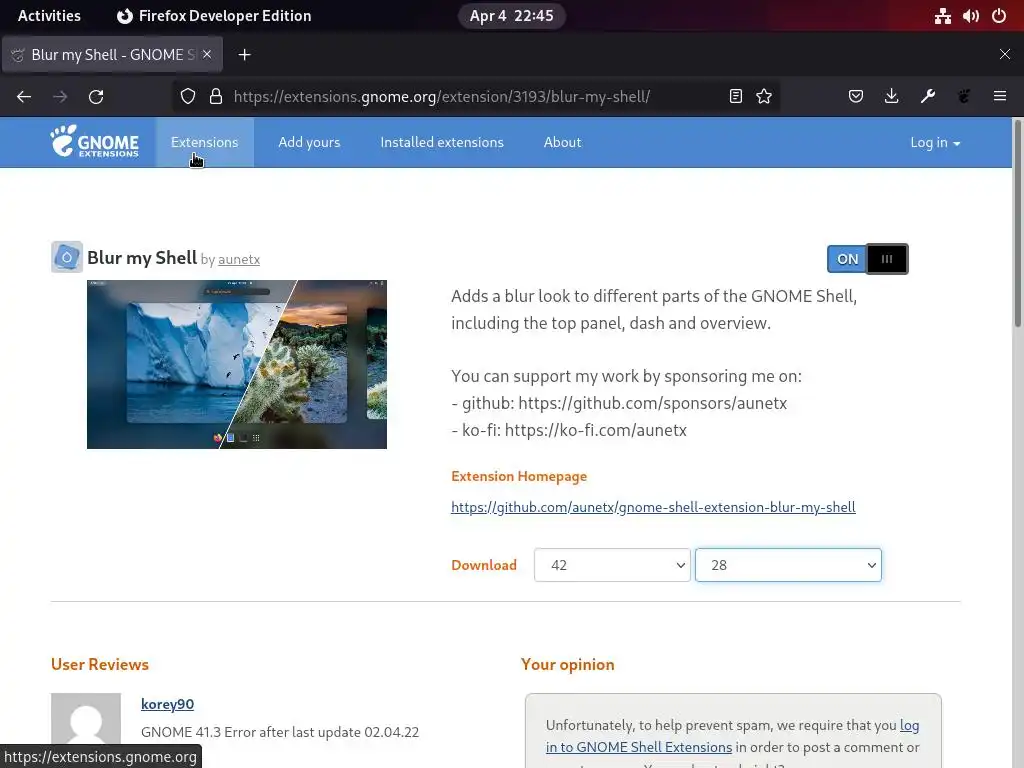1024x768 pixels.
Task: Click the padlock site security icon
Action: (x=216, y=97)
